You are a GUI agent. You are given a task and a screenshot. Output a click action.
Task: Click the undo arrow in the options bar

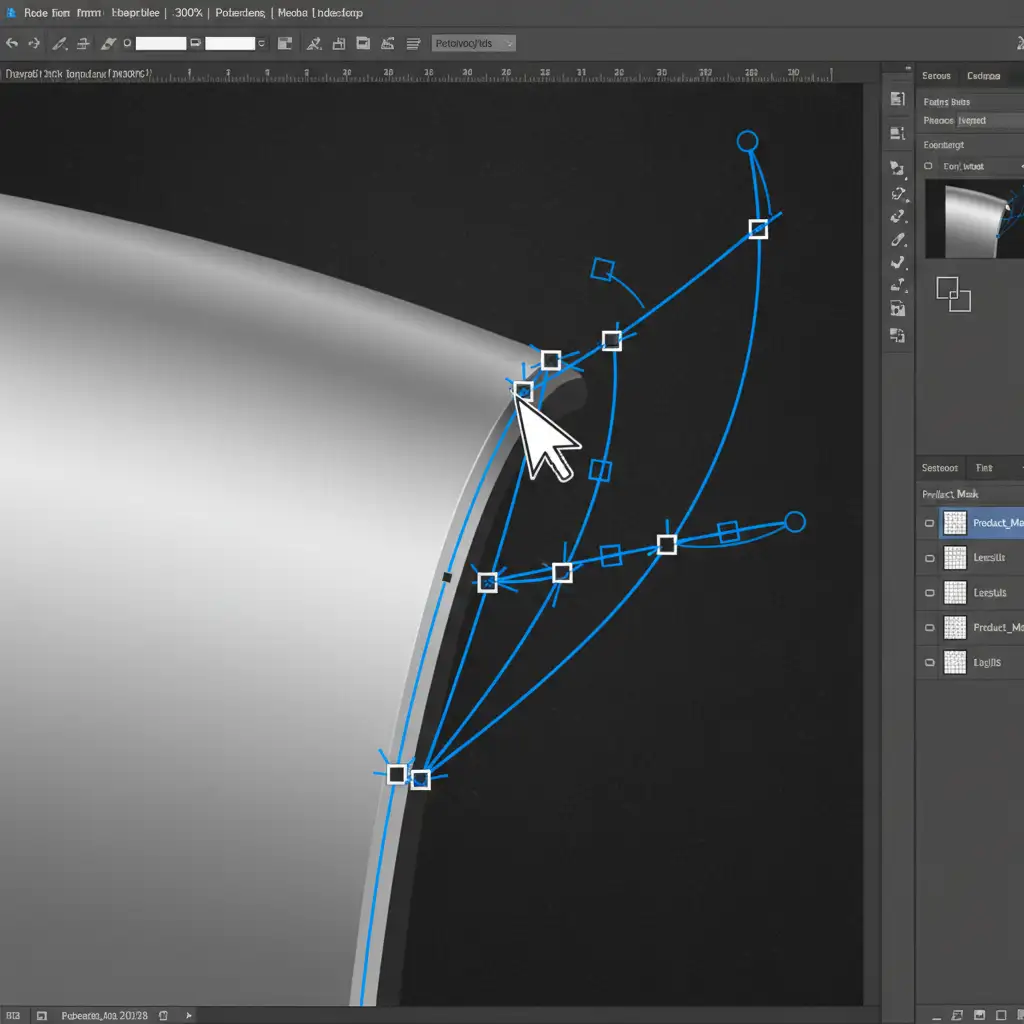point(12,44)
